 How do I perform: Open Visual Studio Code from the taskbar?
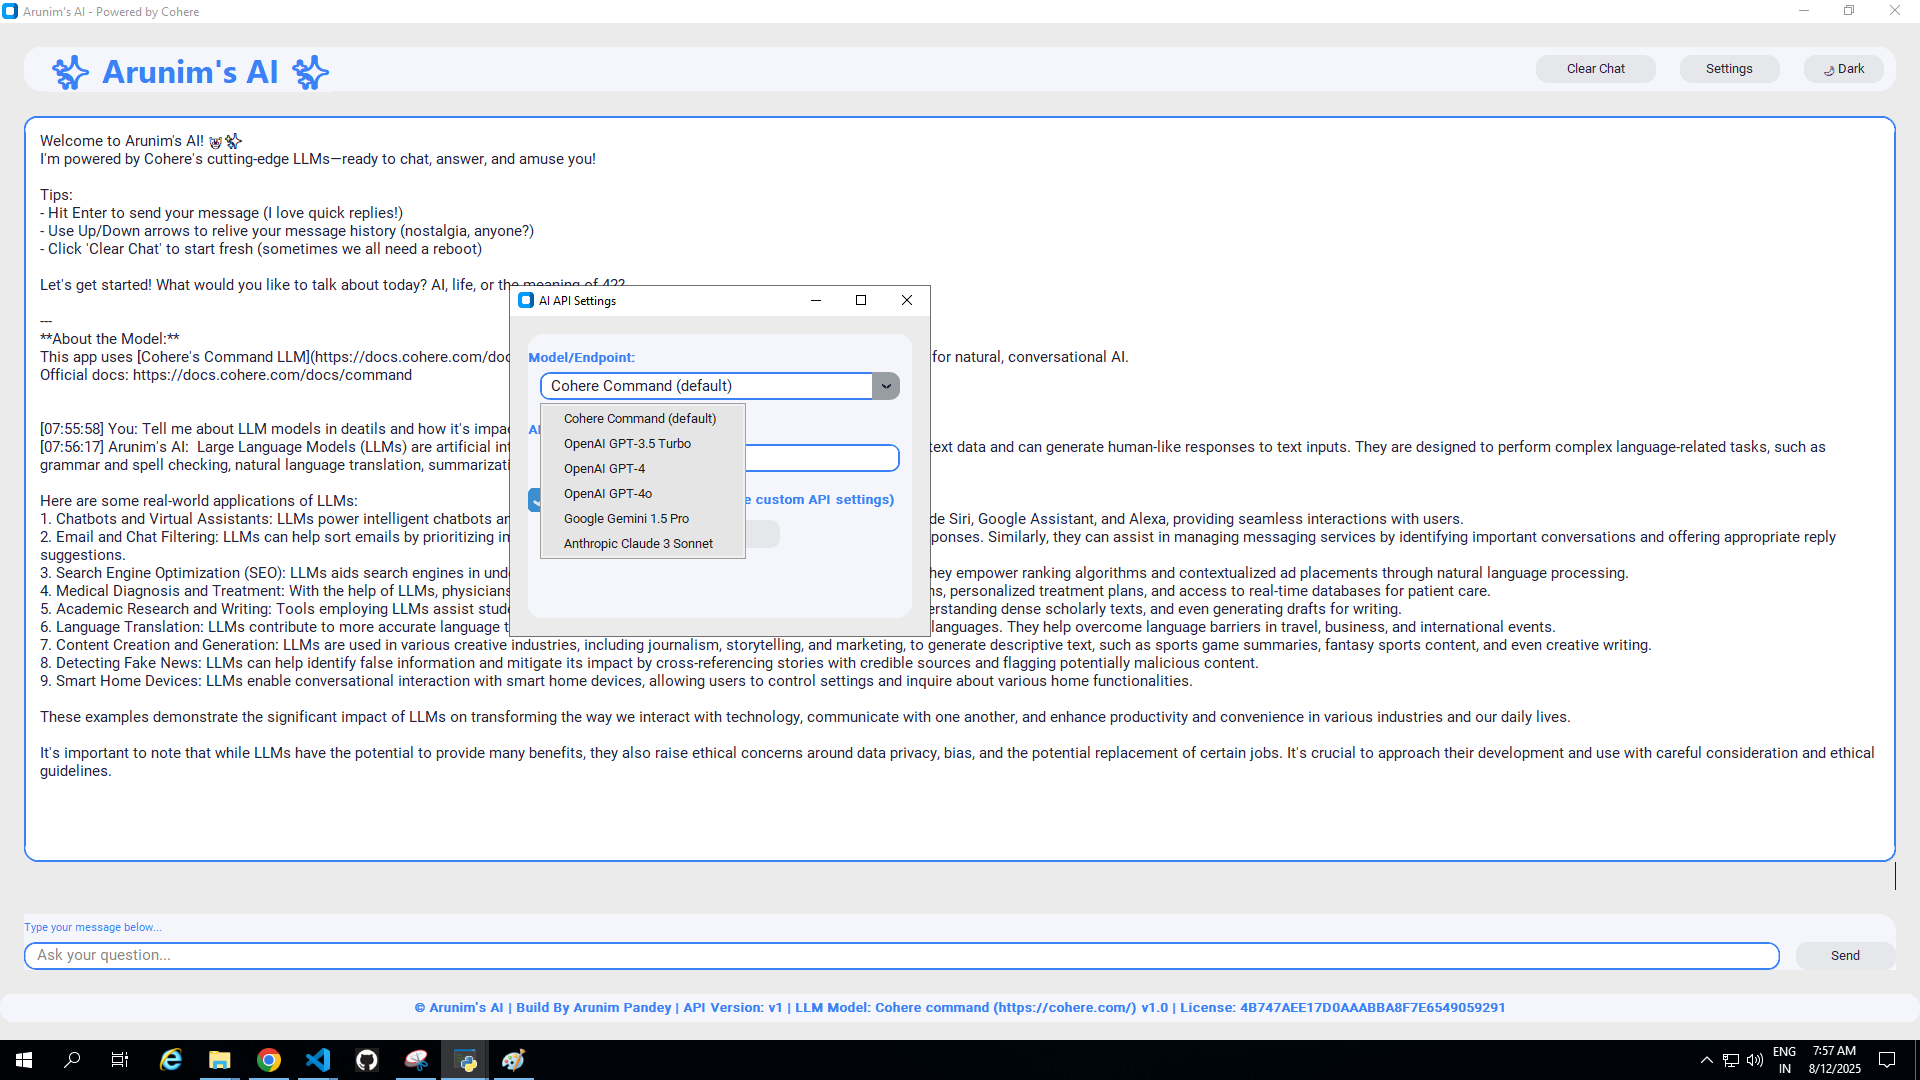tap(318, 1059)
